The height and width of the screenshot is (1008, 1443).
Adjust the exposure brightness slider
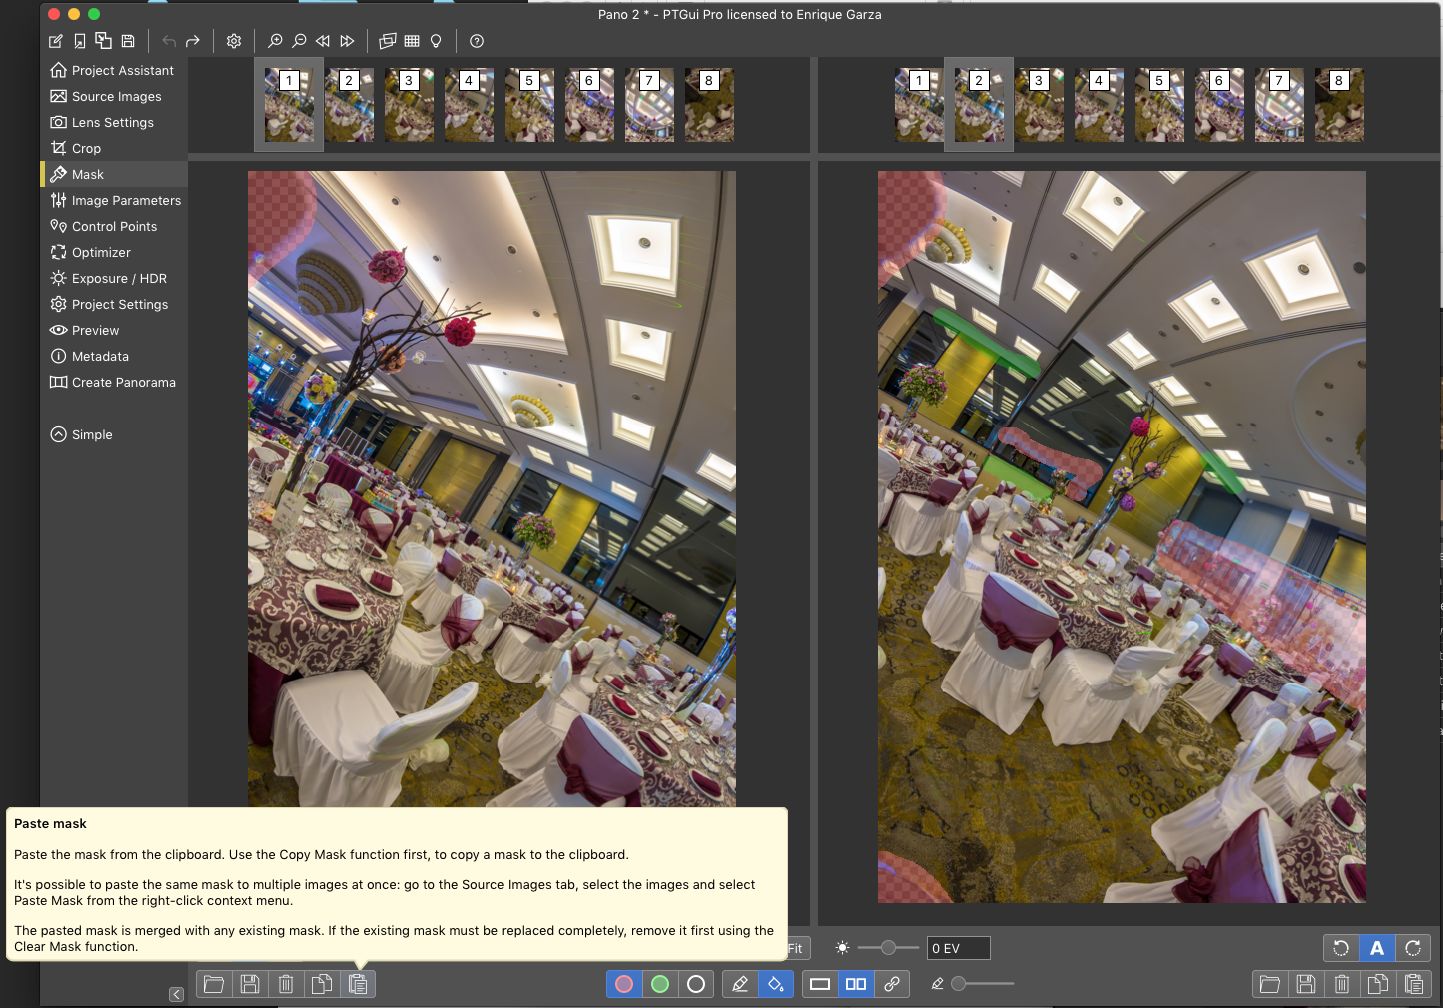click(888, 947)
